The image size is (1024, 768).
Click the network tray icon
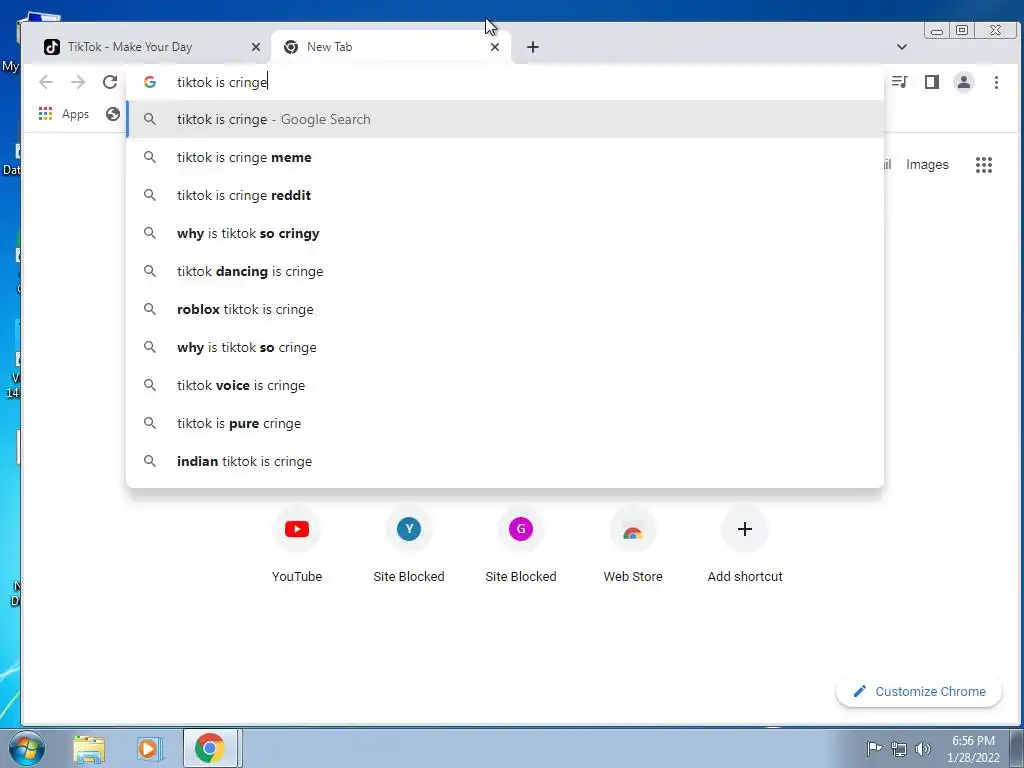click(899, 749)
